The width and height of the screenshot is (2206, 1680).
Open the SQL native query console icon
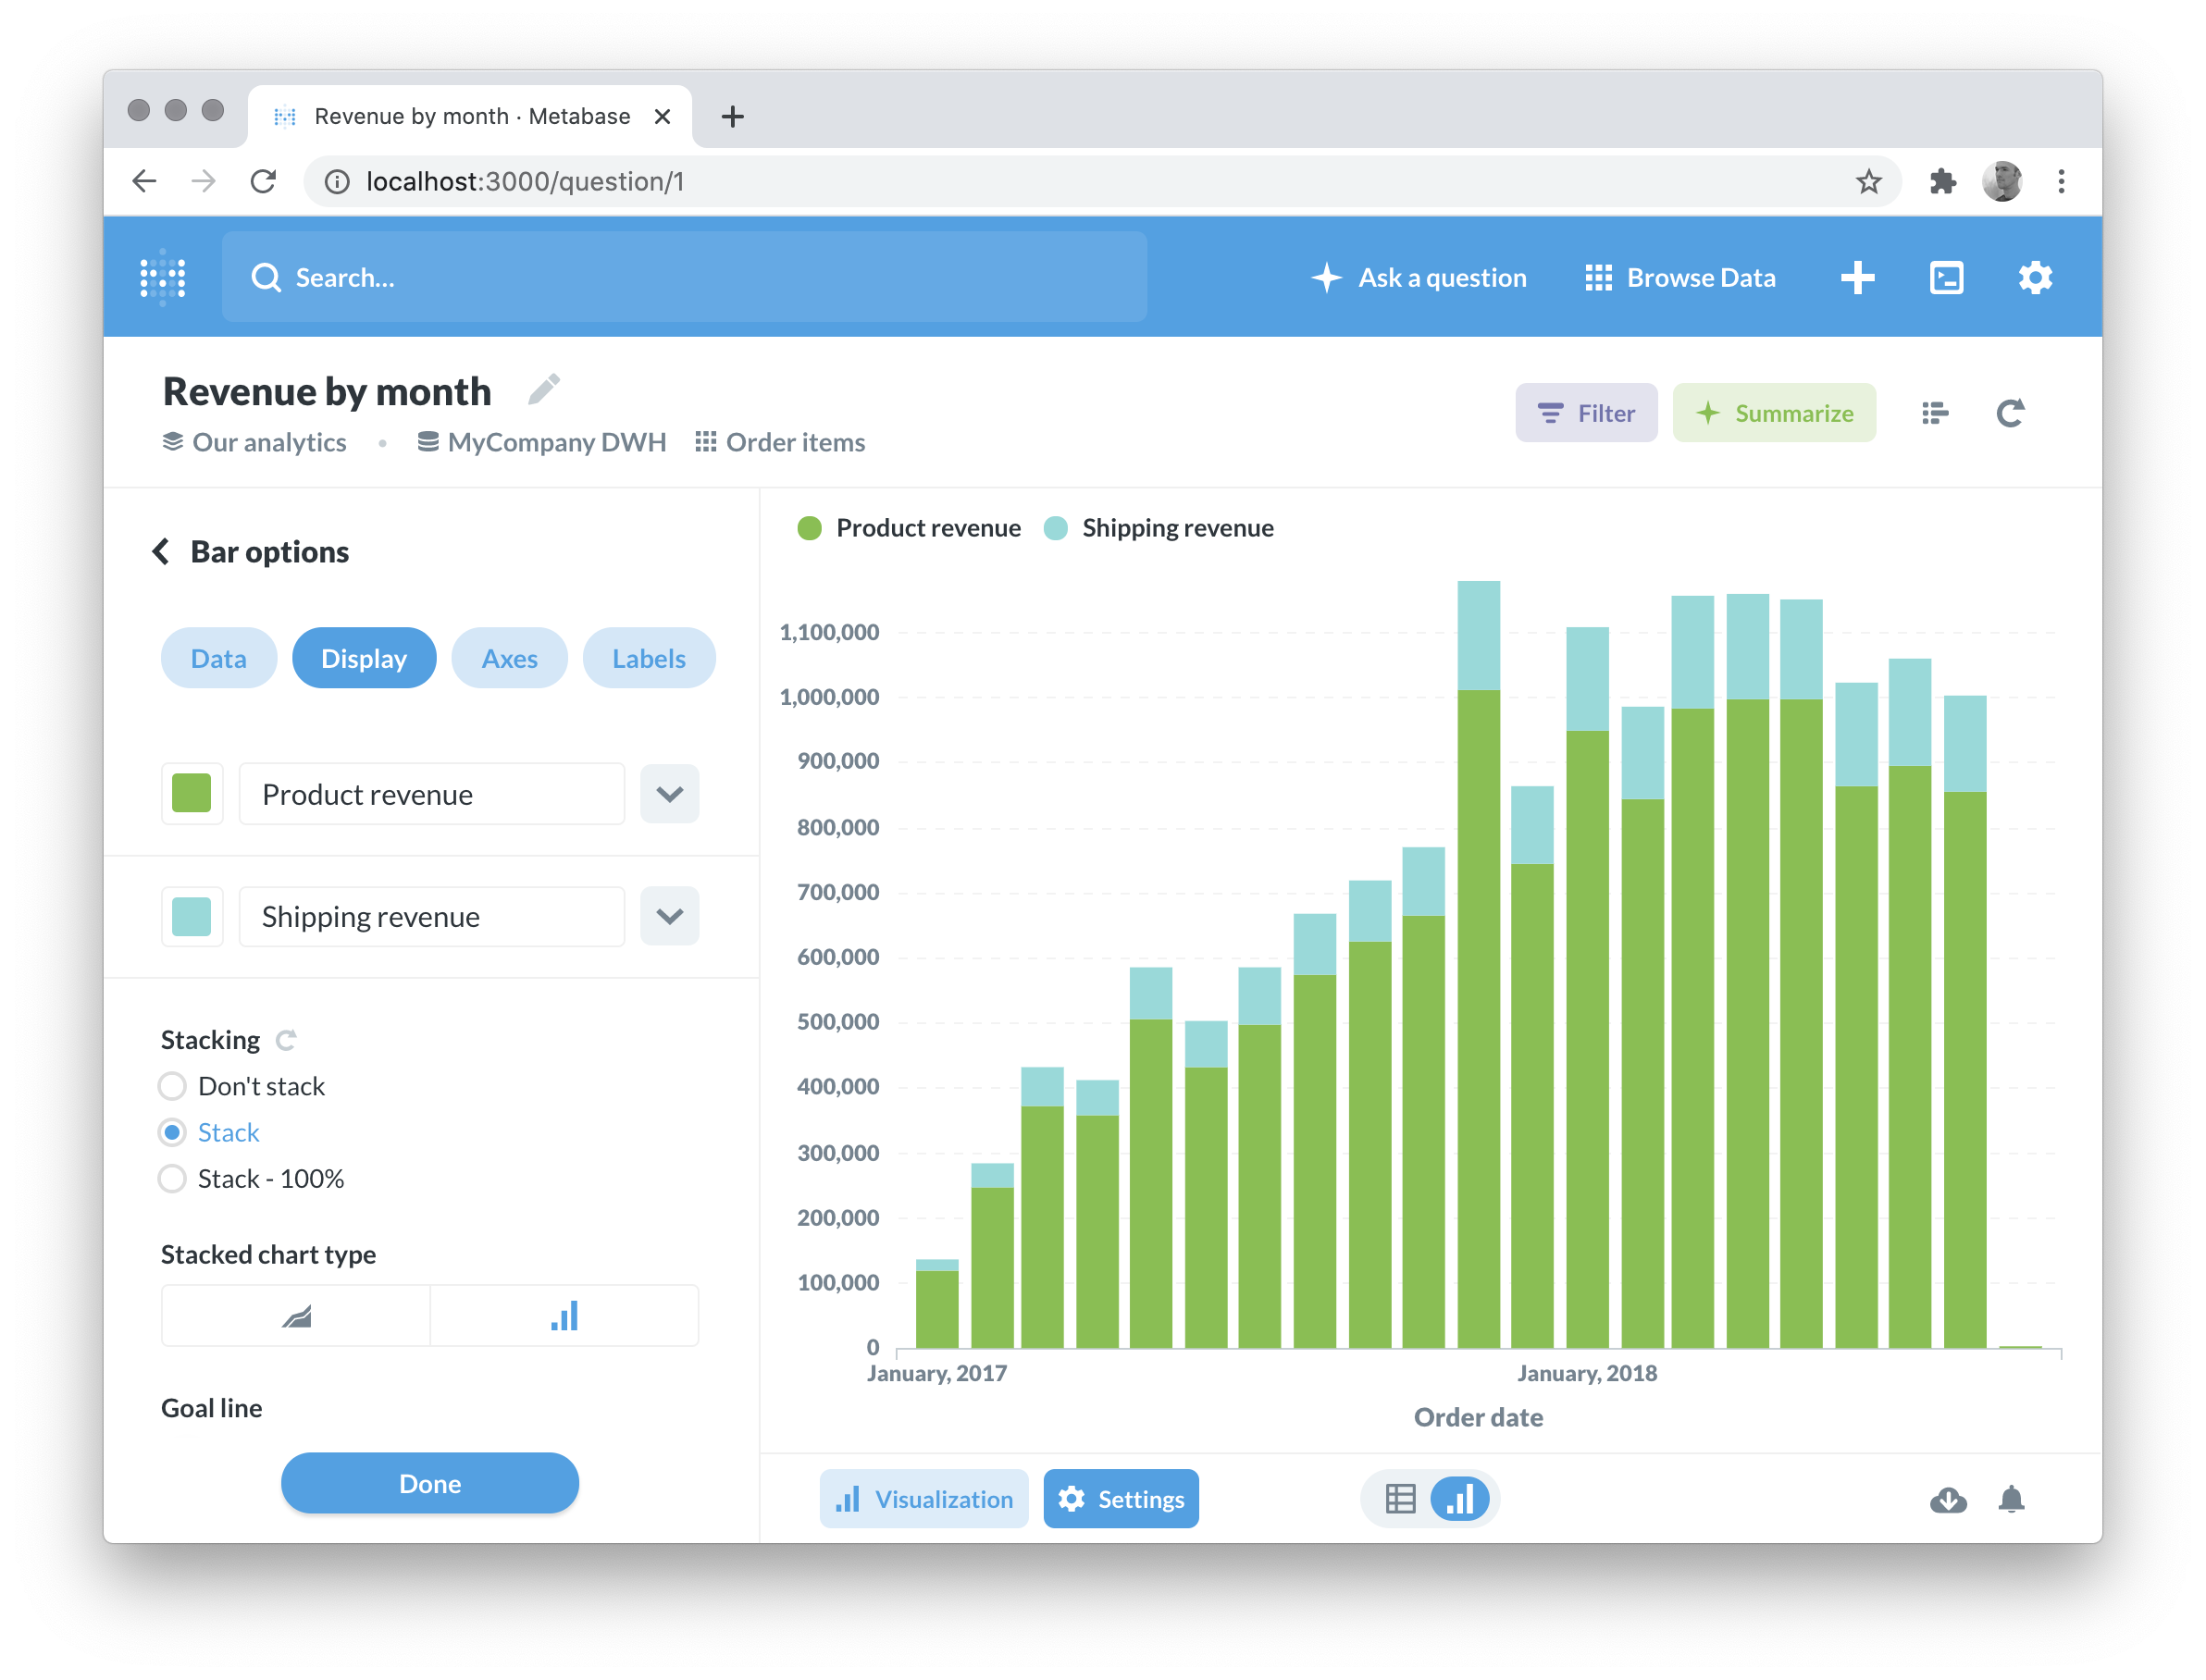click(x=1945, y=278)
